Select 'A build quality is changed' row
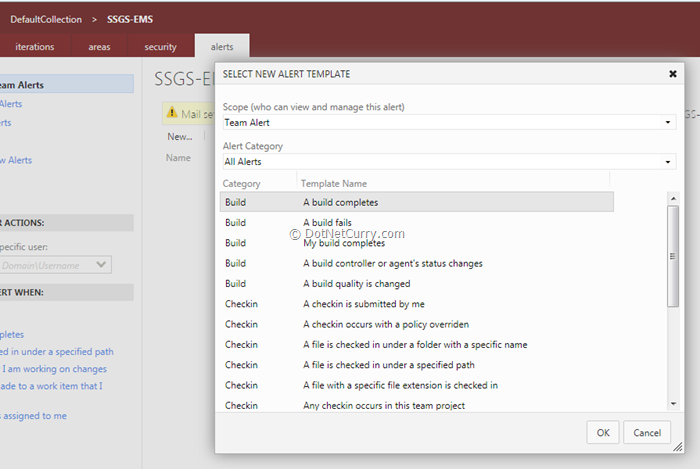 417,283
